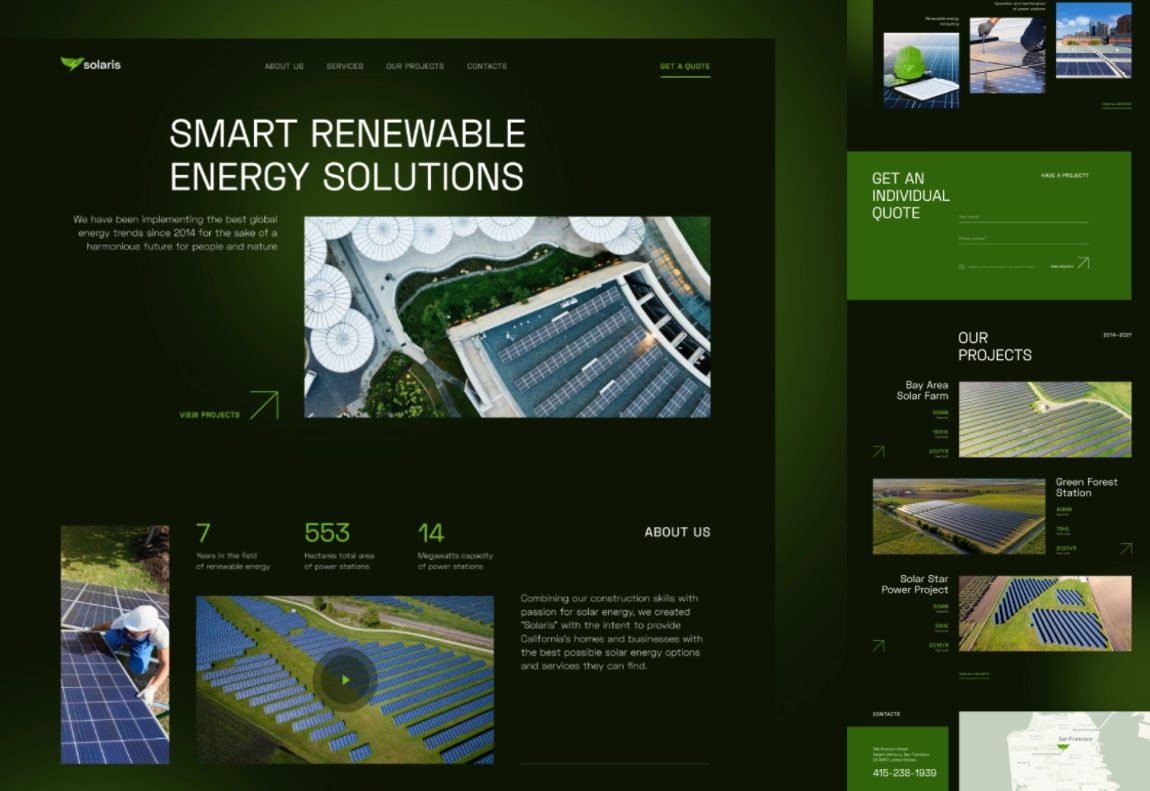The width and height of the screenshot is (1150, 791).
Task: Click the San Francisco map marker
Action: click(x=1063, y=747)
